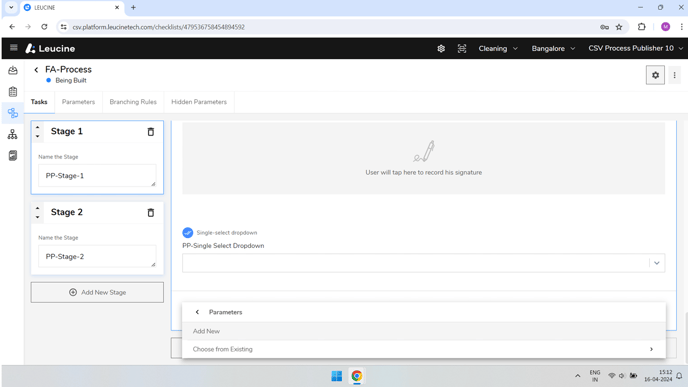Click the Add New Stage button

[97, 292]
